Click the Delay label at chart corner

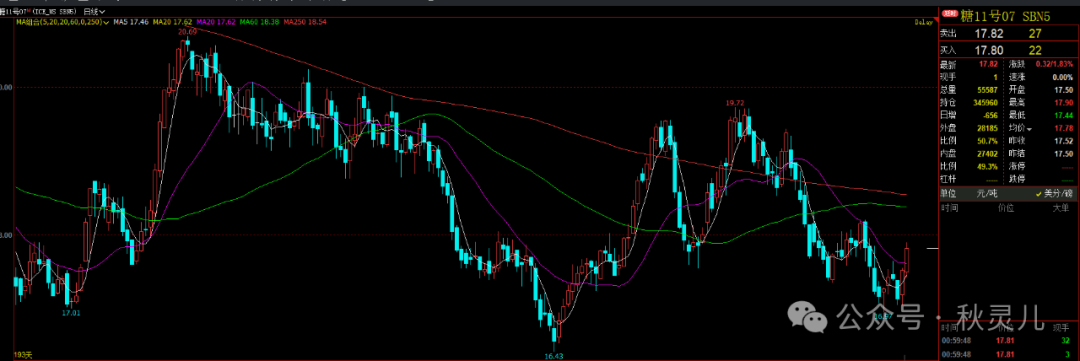[923, 23]
